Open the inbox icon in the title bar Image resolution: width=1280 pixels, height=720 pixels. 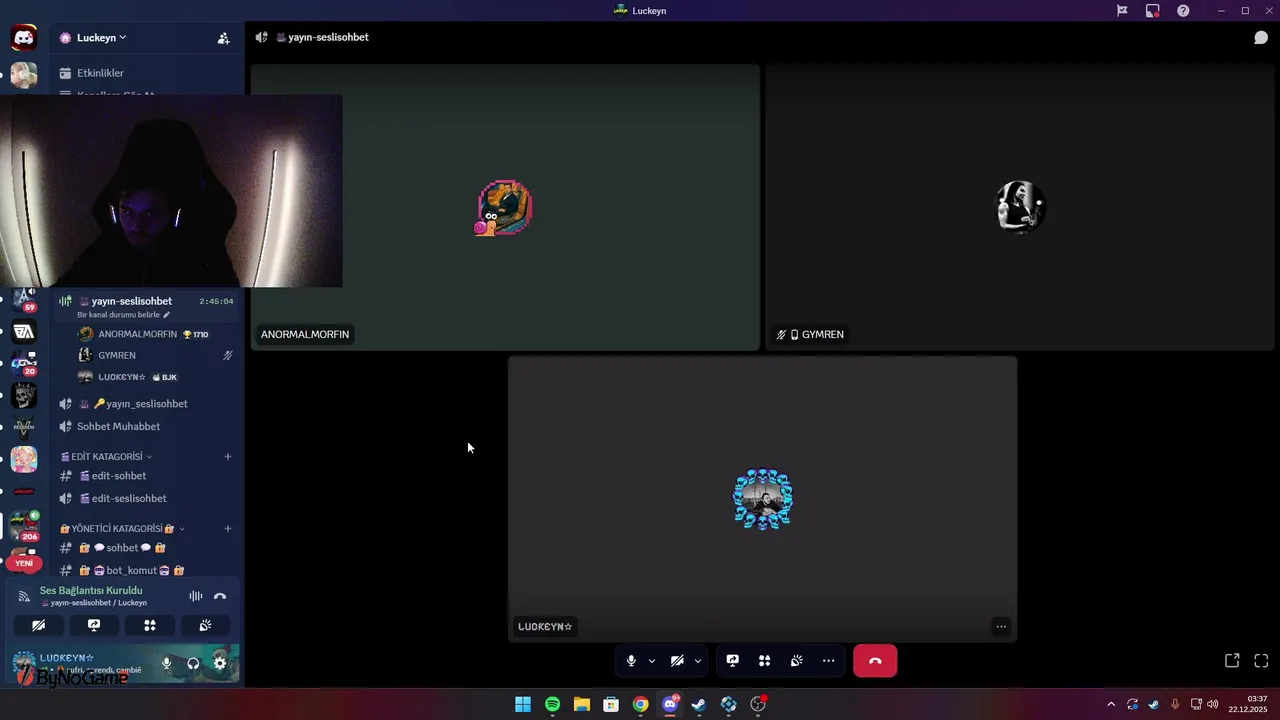coord(1153,11)
